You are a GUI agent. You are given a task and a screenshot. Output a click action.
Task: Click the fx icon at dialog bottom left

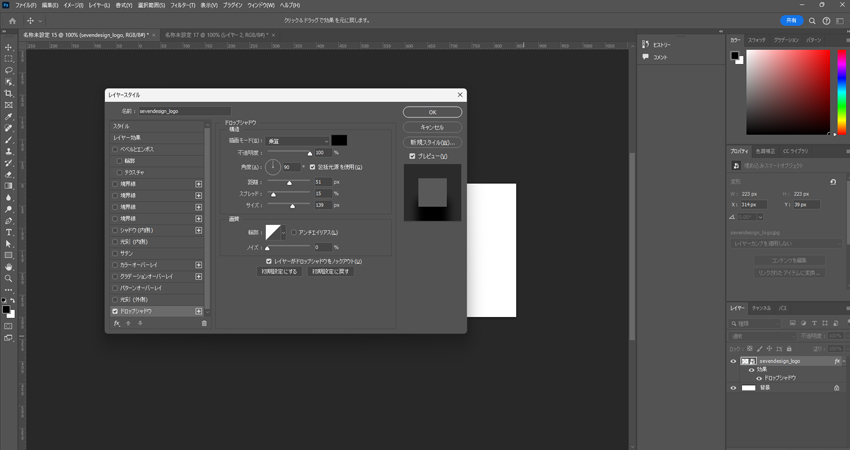(x=117, y=323)
